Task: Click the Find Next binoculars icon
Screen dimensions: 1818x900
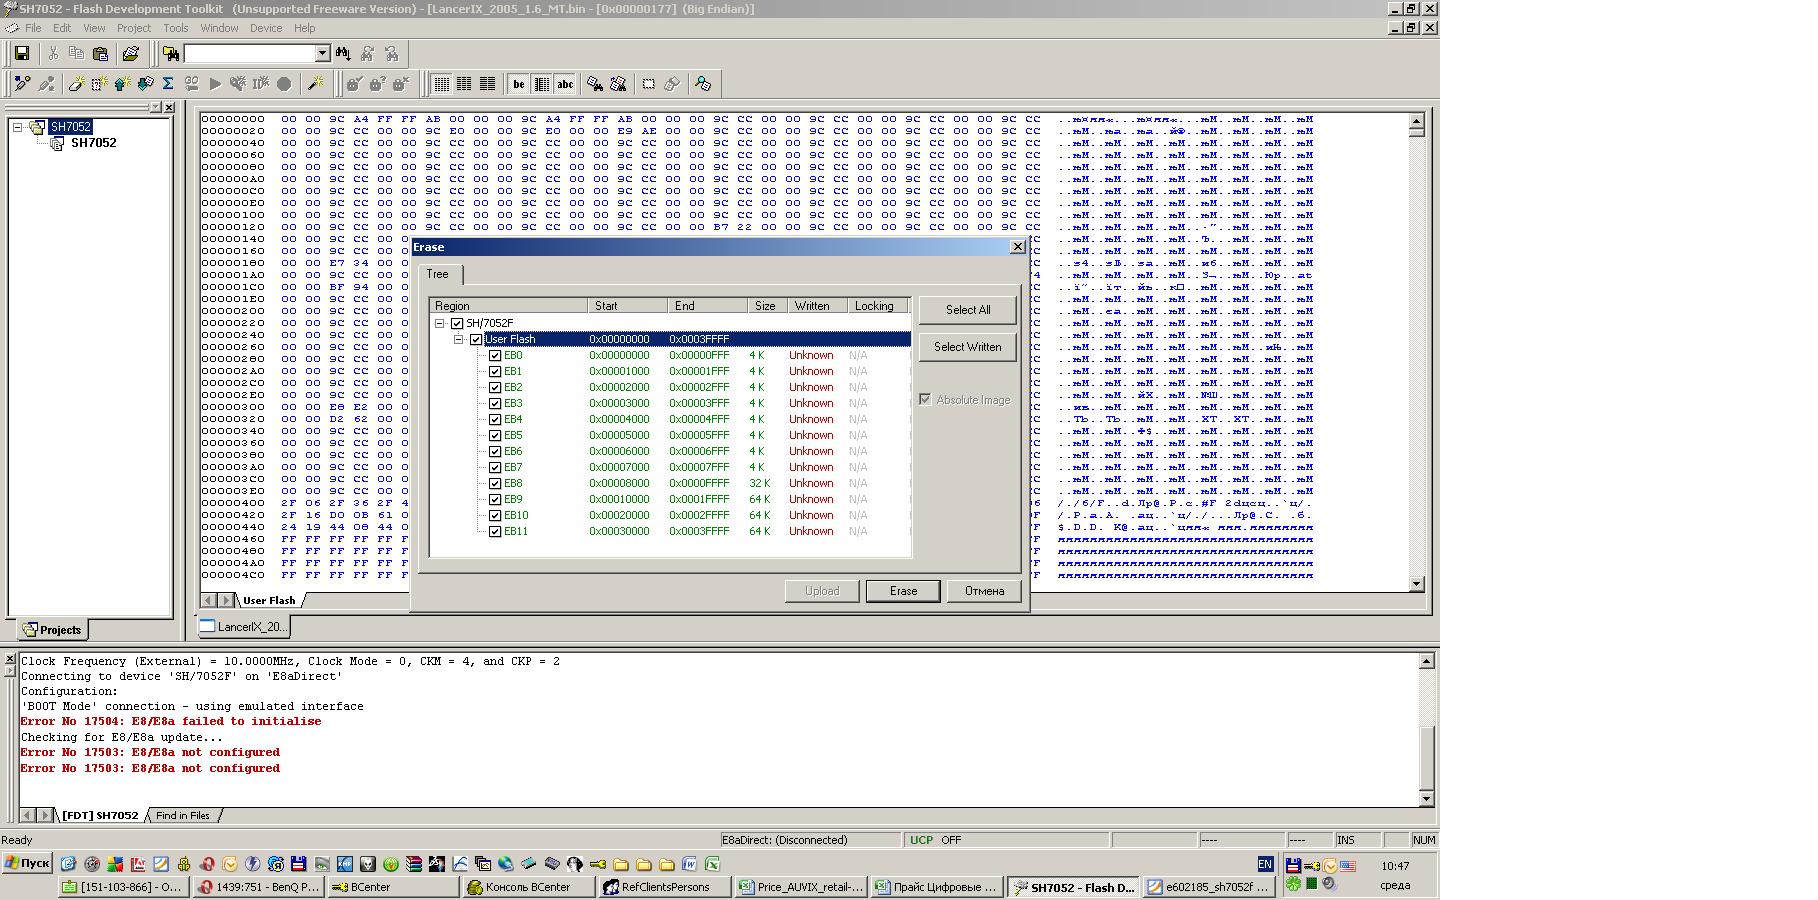Action: pyautogui.click(x=343, y=54)
